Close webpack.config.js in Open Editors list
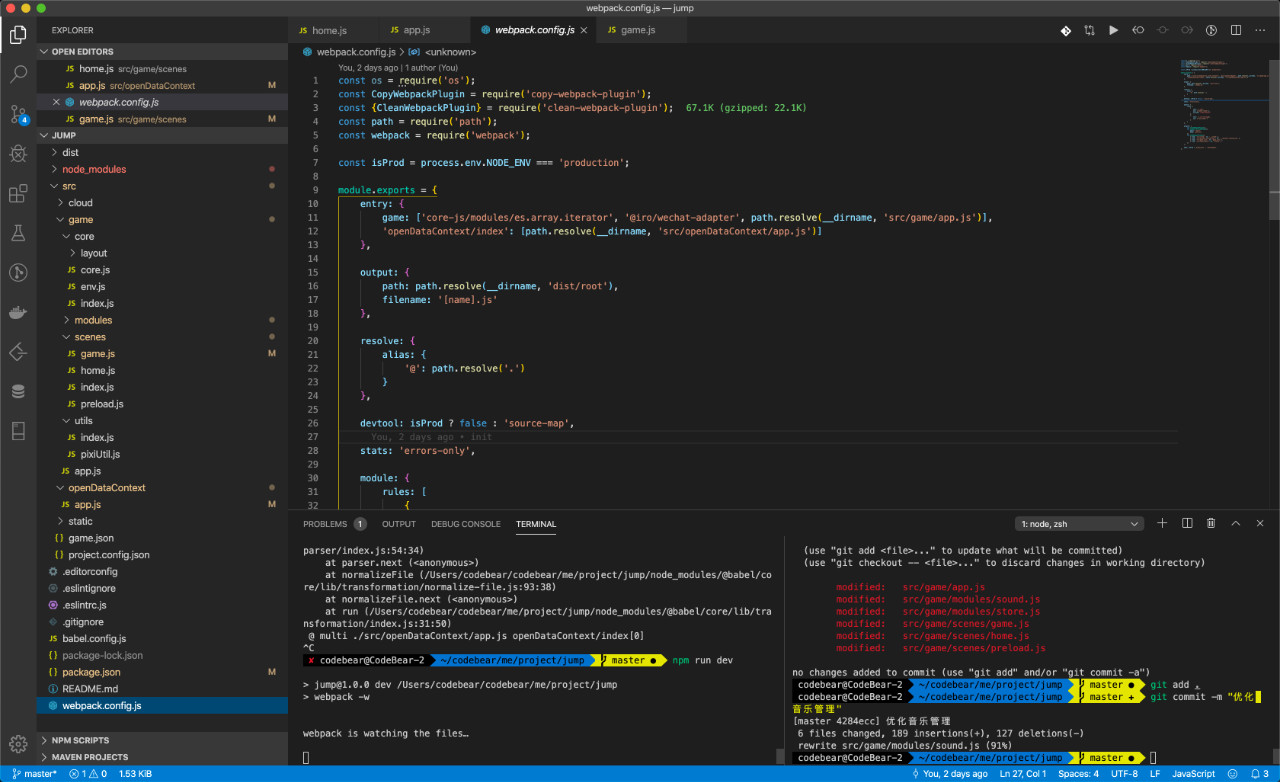Viewport: 1280px width, 782px height. tap(56, 102)
